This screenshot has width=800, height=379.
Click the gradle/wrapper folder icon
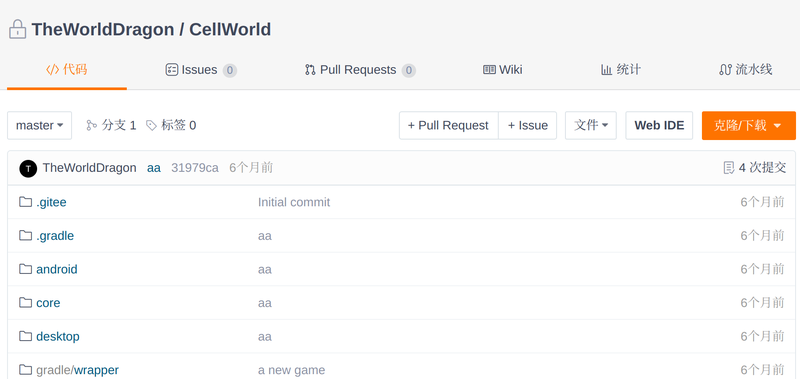(26, 370)
